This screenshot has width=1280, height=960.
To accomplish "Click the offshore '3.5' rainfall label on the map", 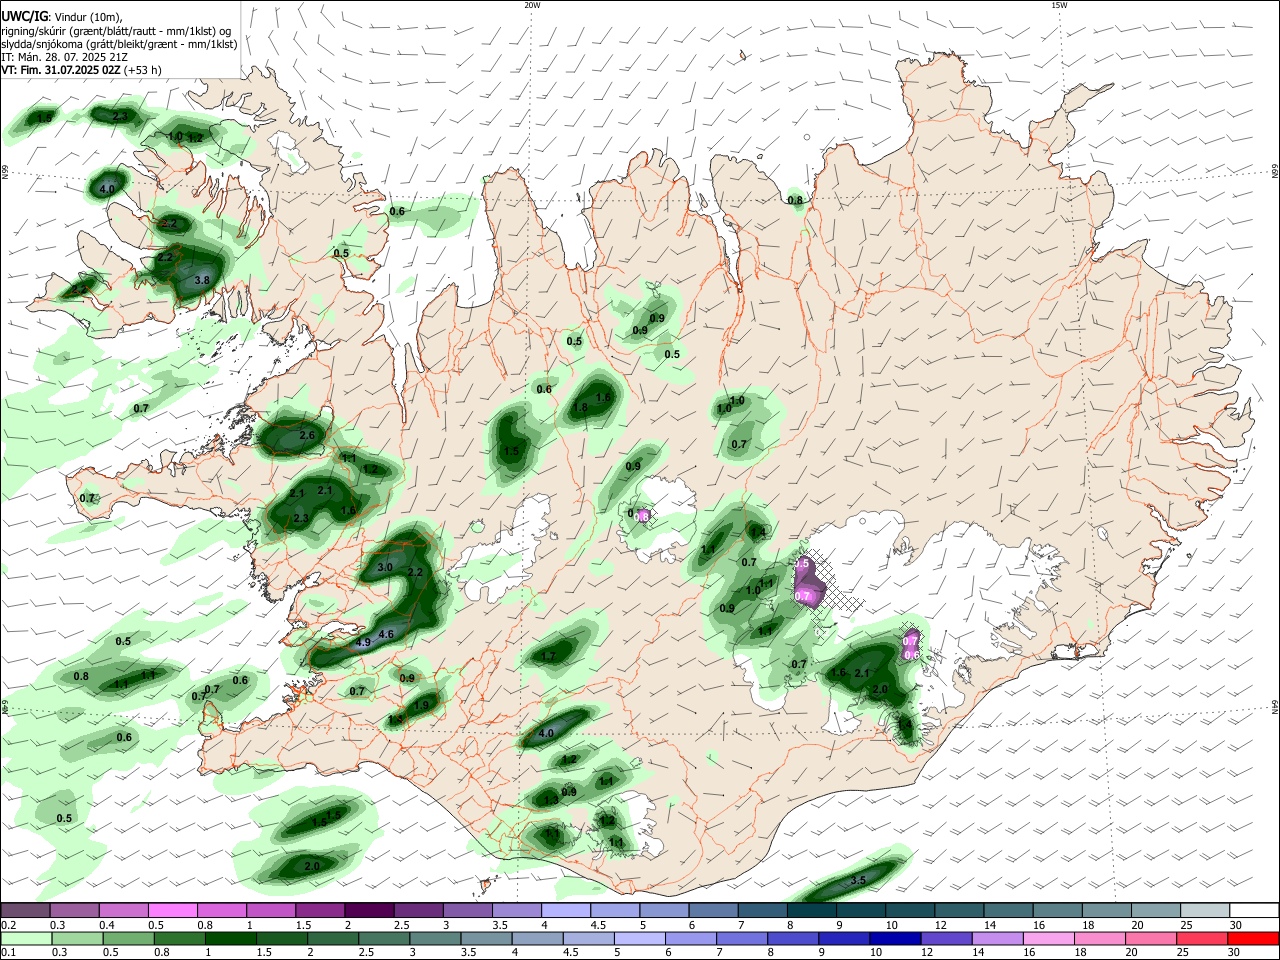I will click(x=858, y=880).
